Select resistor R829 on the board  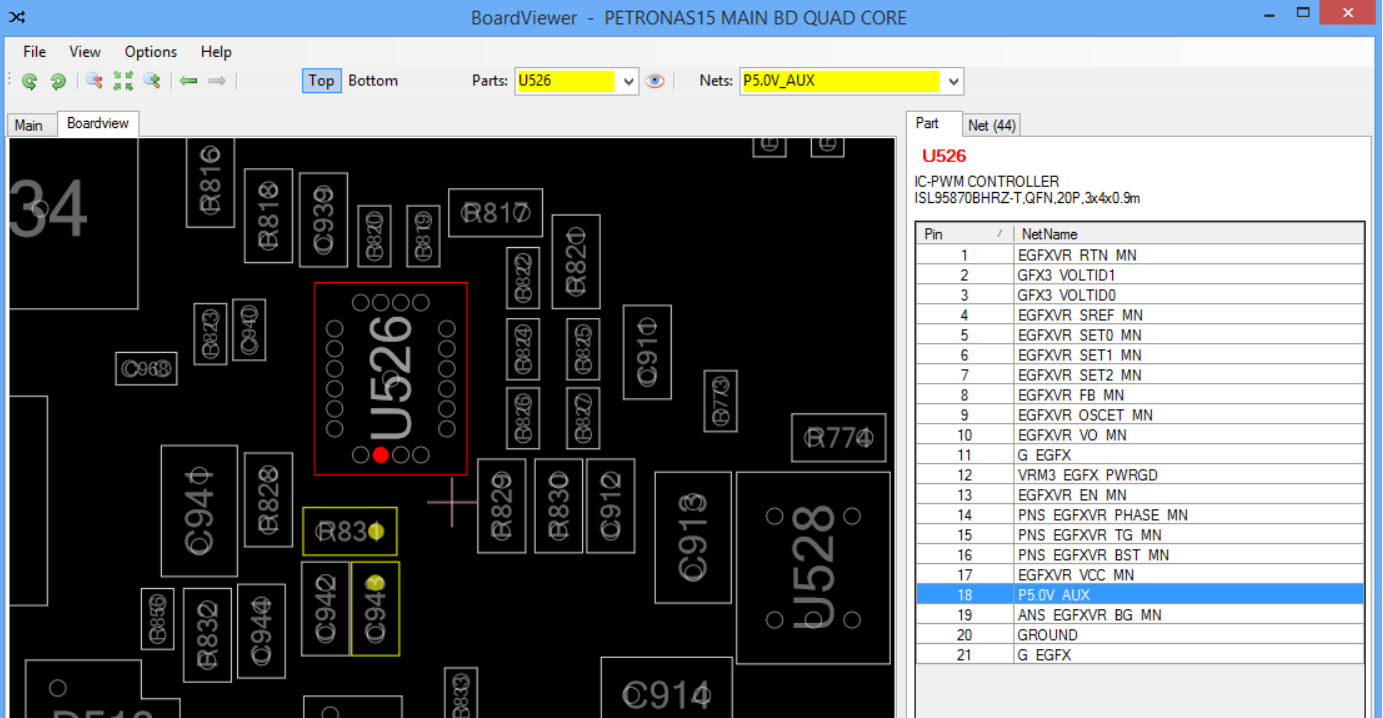(x=502, y=506)
